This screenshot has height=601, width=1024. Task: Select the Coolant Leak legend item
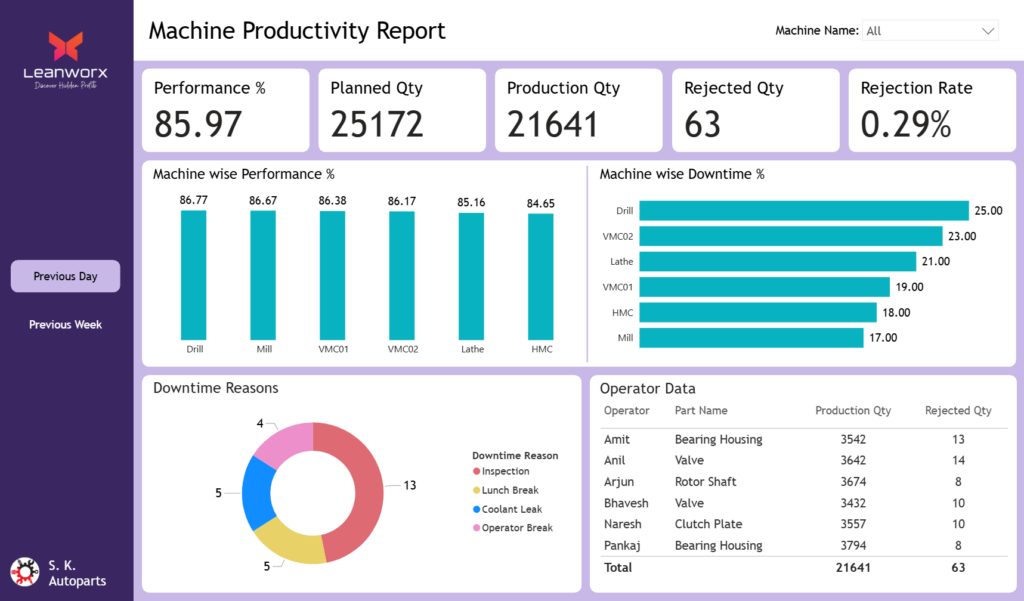(510, 509)
